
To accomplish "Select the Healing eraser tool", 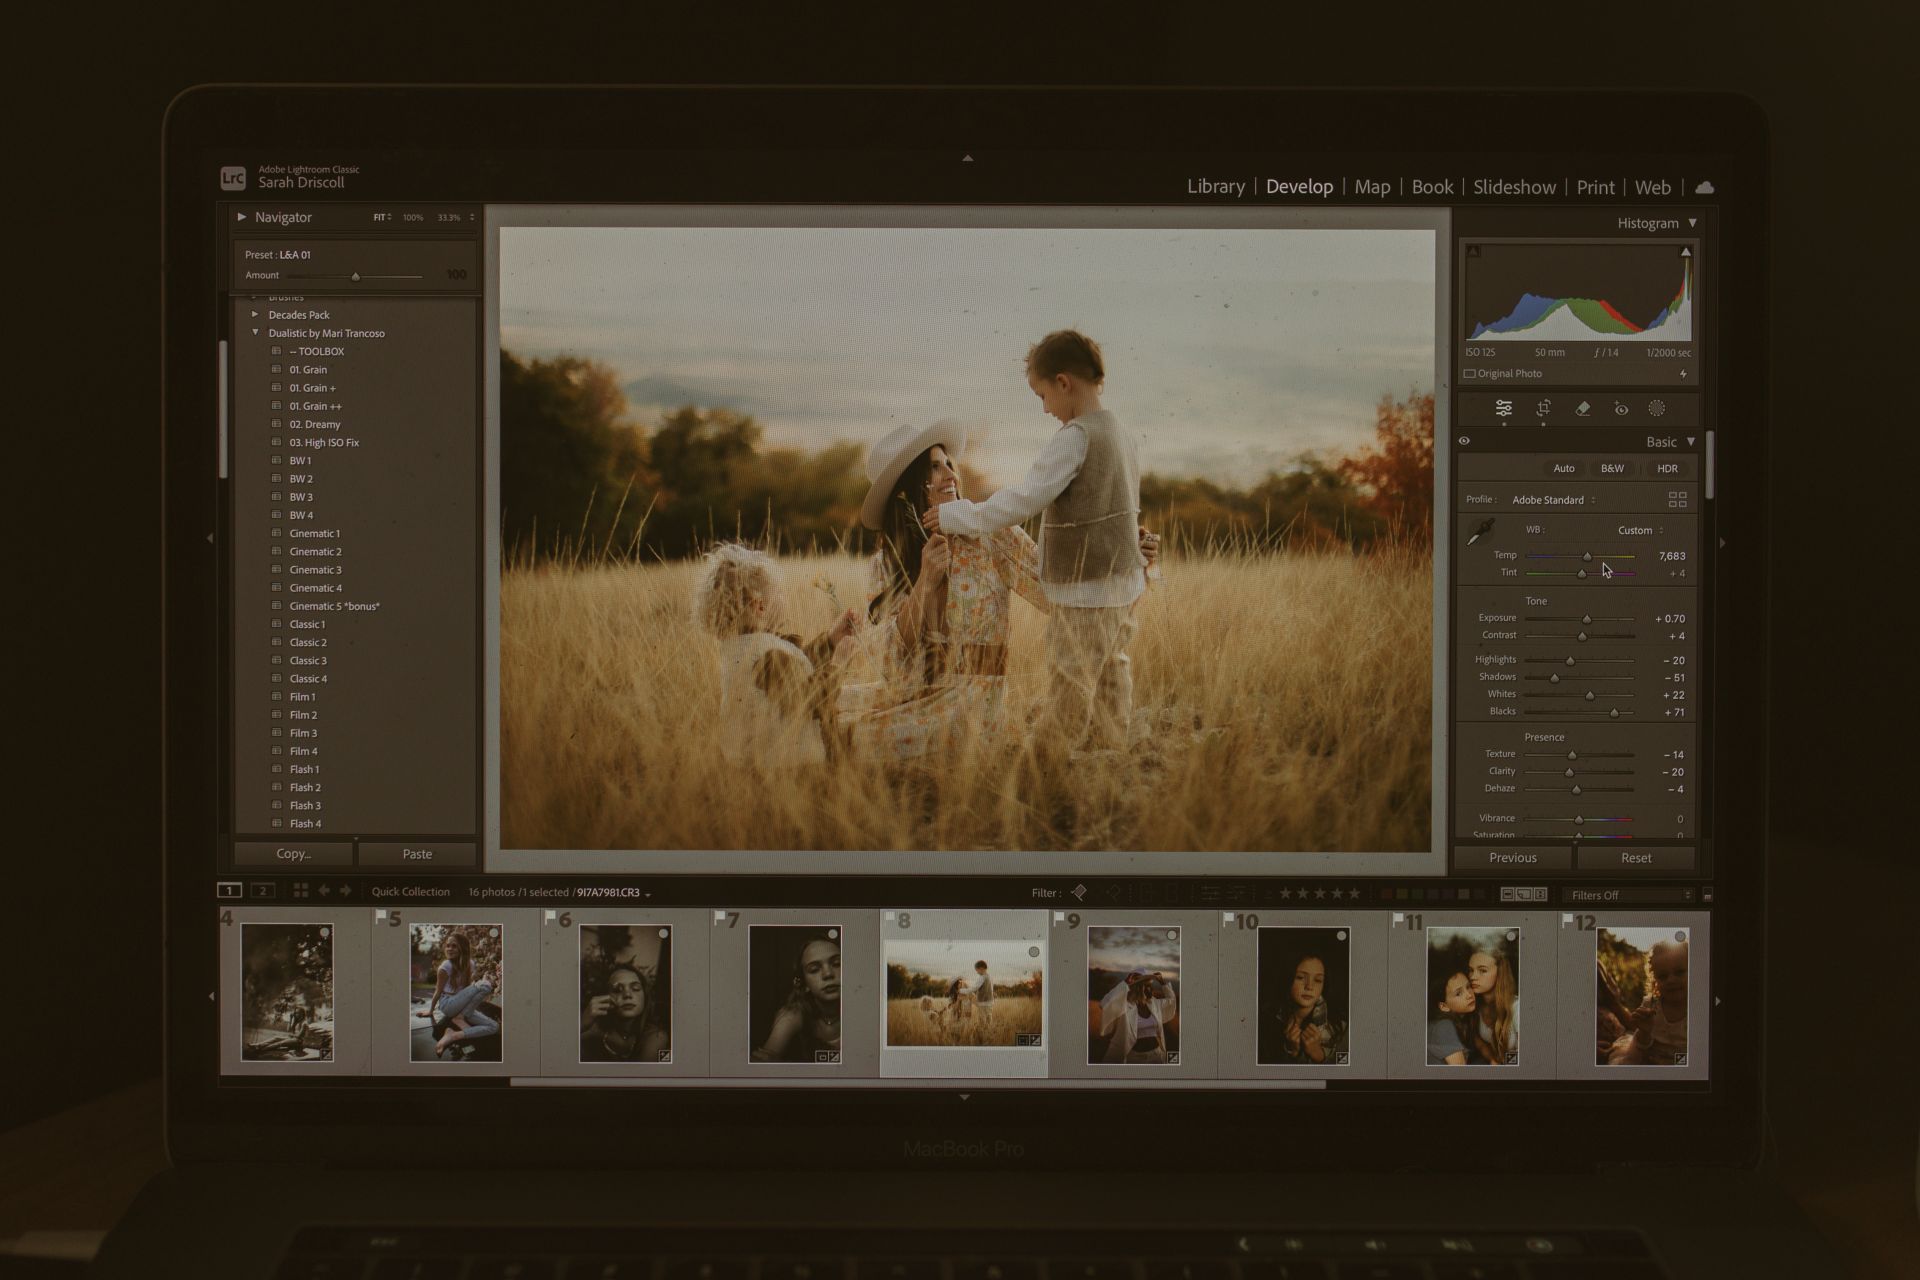I will pos(1582,408).
